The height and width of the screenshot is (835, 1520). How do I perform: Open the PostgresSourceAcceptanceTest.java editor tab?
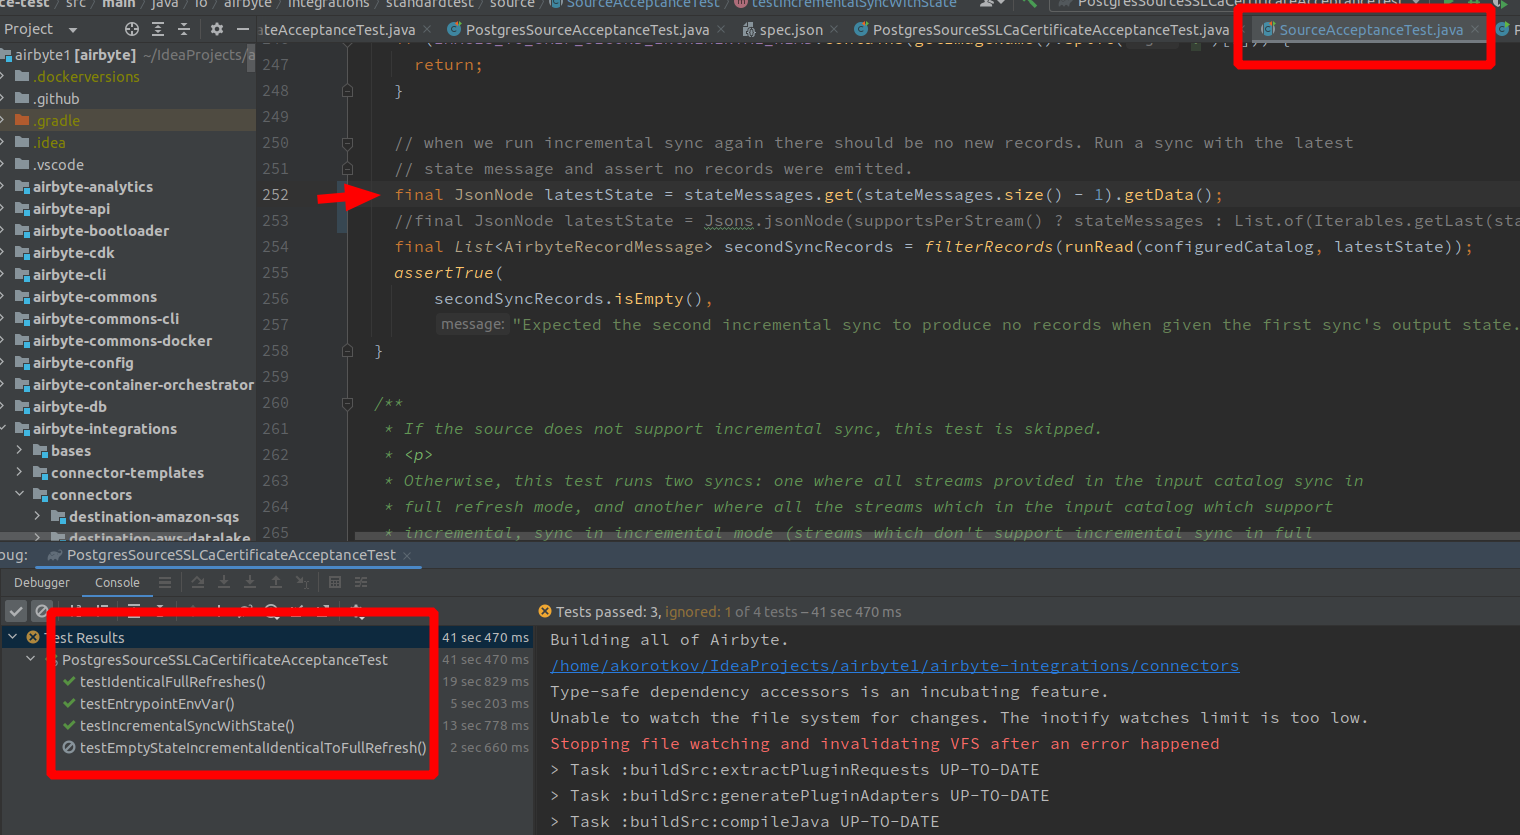tap(587, 30)
